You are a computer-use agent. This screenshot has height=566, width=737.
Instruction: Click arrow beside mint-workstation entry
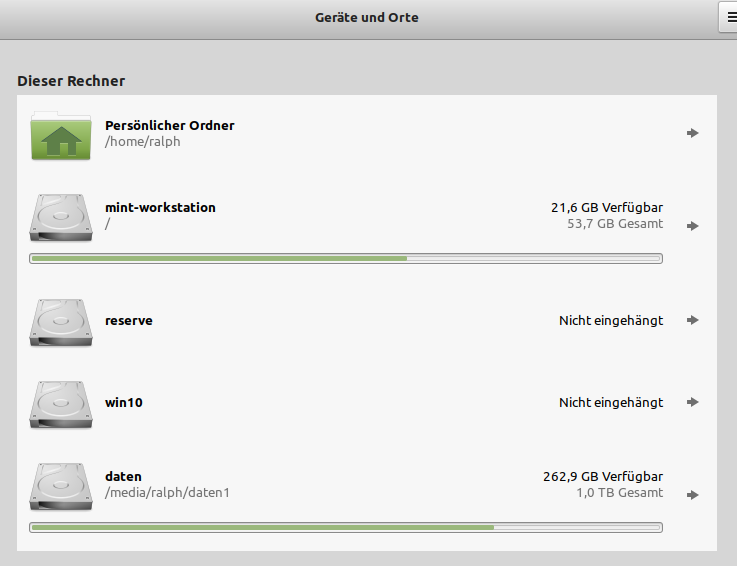tap(692, 226)
